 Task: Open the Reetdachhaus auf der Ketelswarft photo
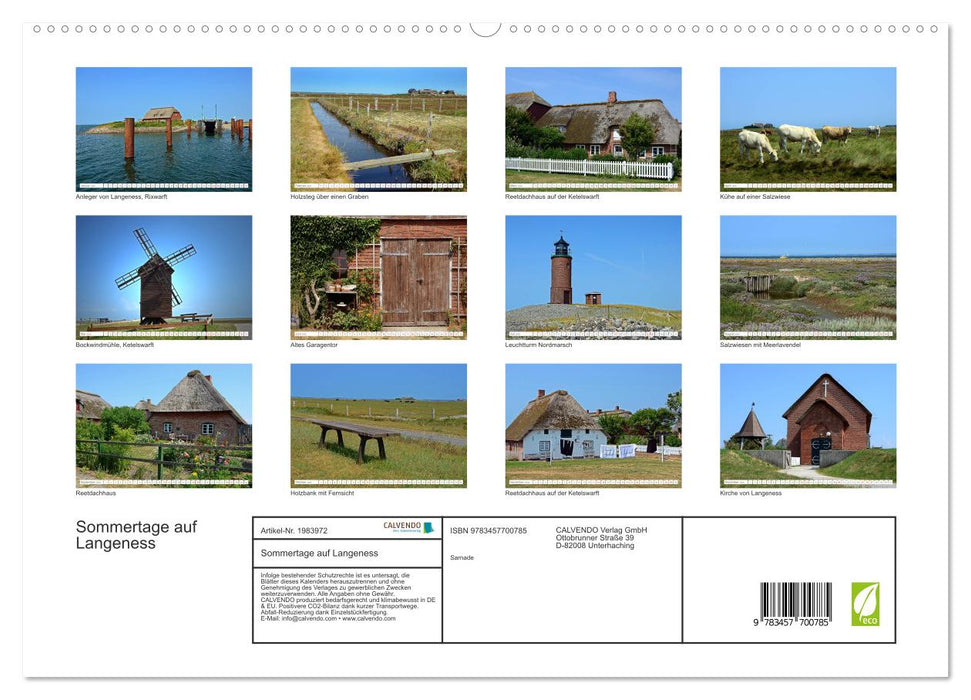(593, 128)
